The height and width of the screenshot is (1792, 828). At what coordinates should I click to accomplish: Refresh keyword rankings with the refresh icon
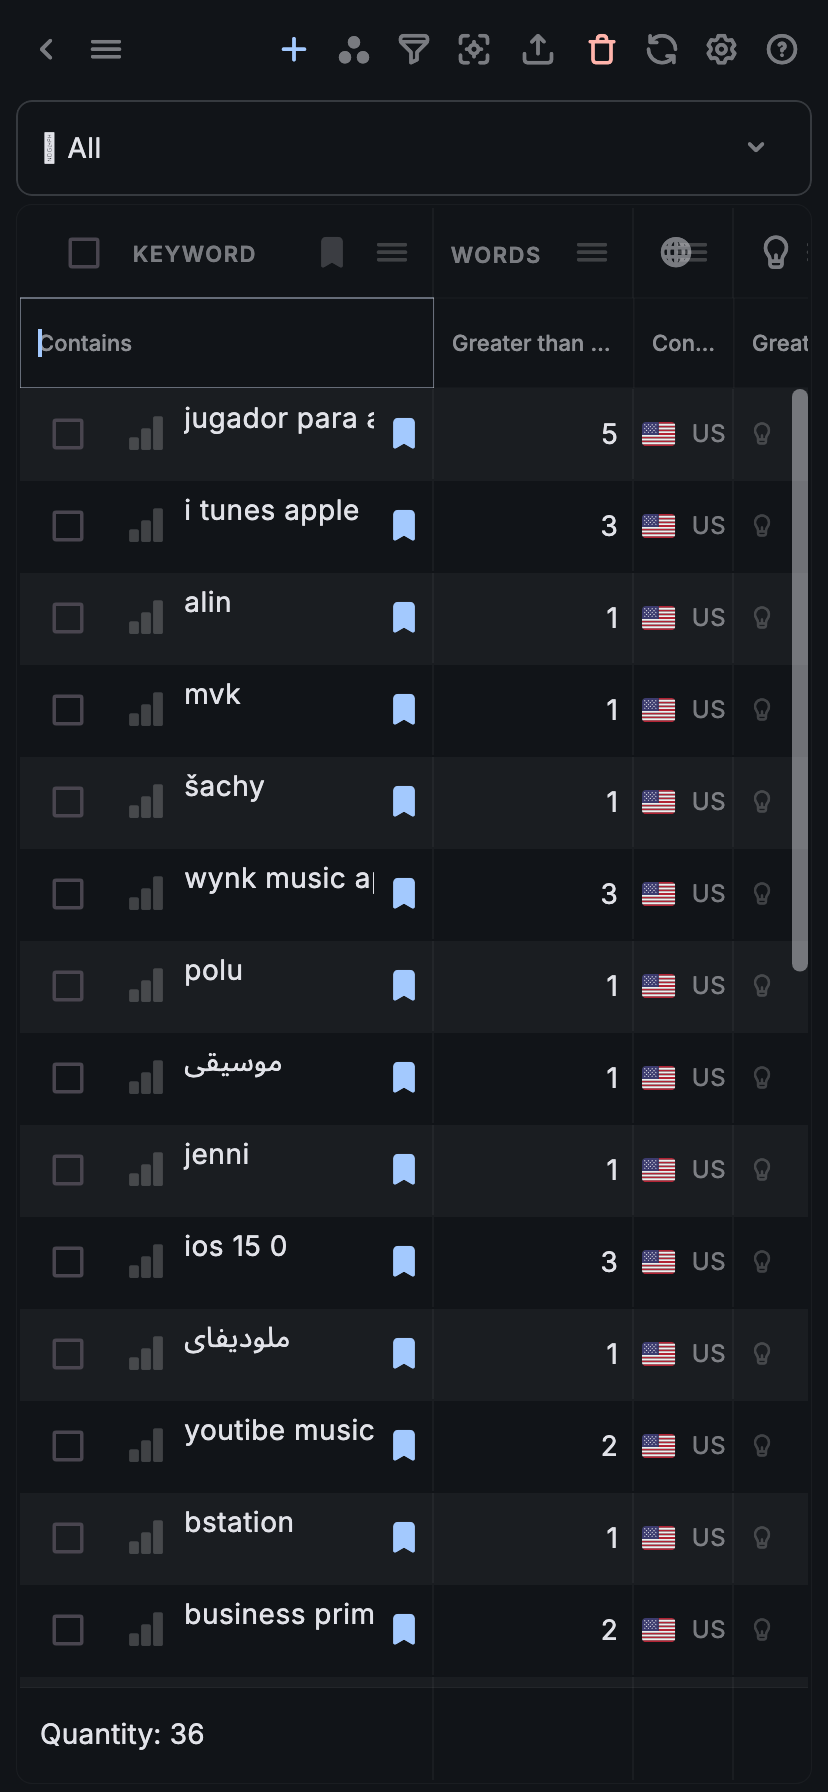coord(661,49)
